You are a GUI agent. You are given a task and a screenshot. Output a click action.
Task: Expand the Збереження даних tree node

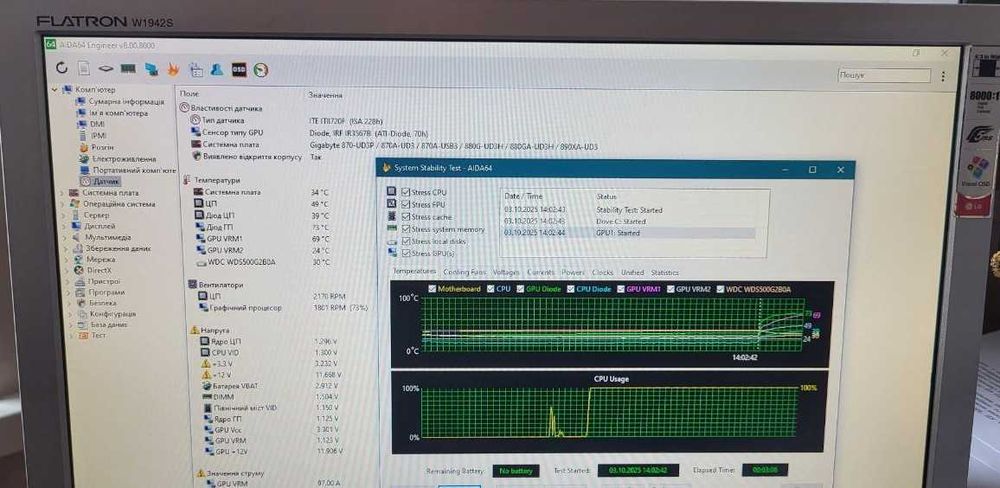click(x=65, y=248)
